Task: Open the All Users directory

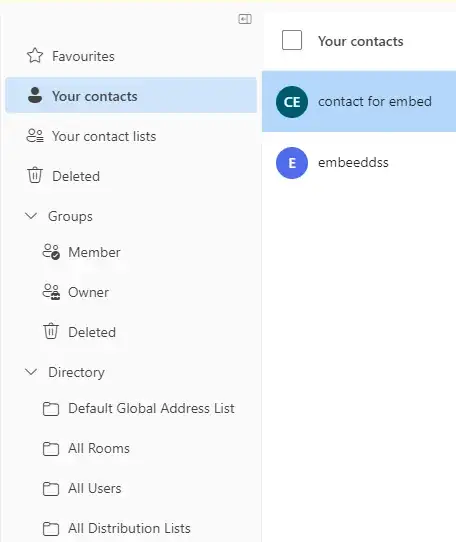Action: coord(131,488)
